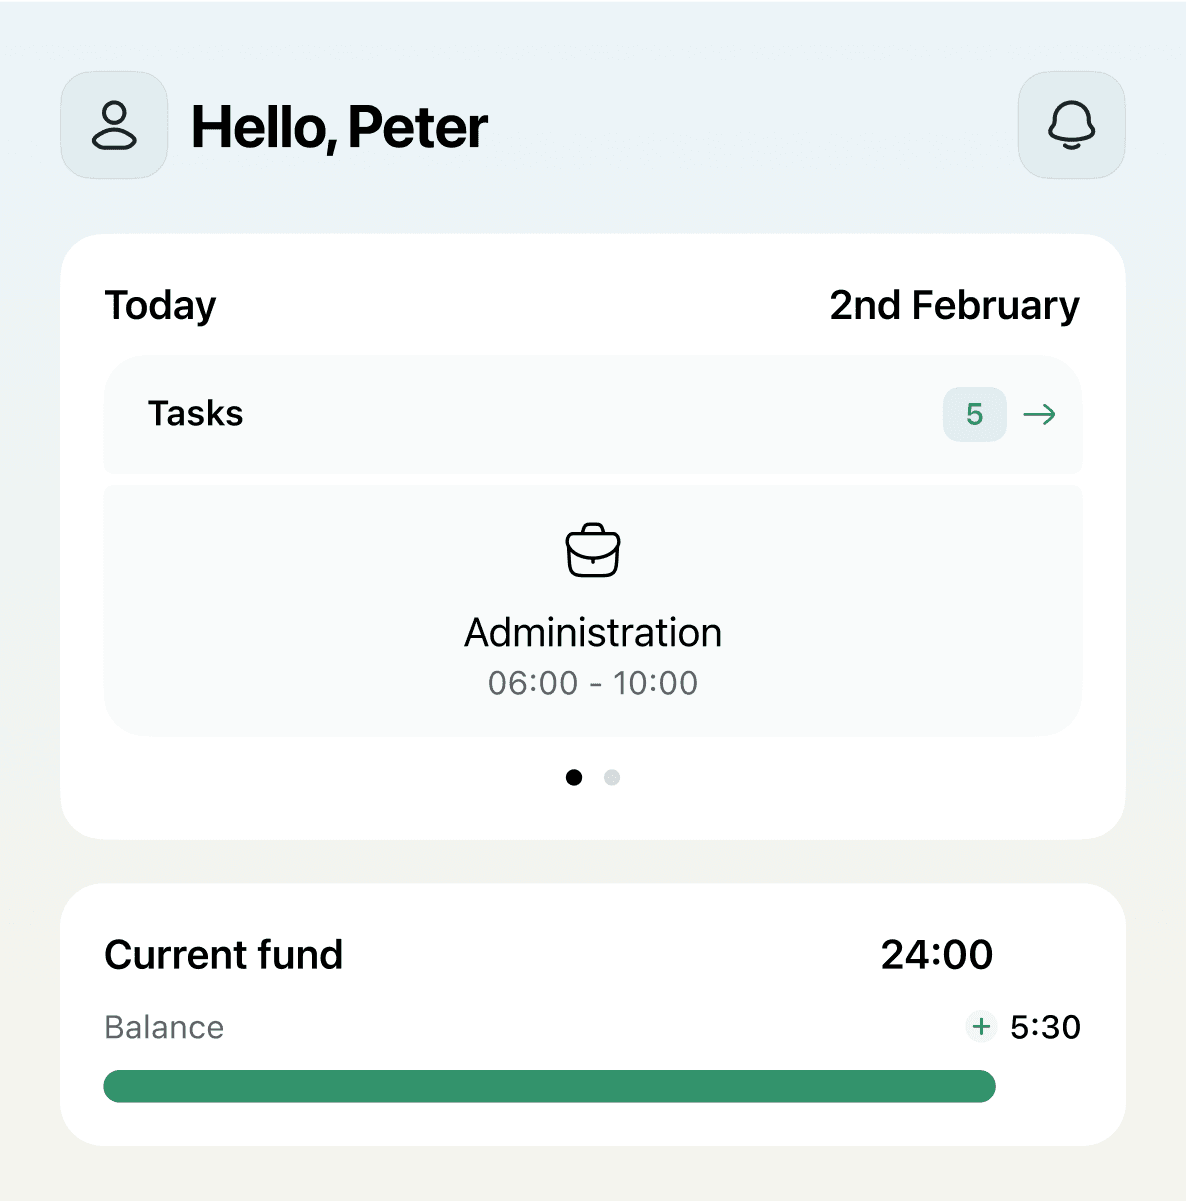This screenshot has width=1186, height=1201.
Task: Open the Administration shift card
Action: 593,611
